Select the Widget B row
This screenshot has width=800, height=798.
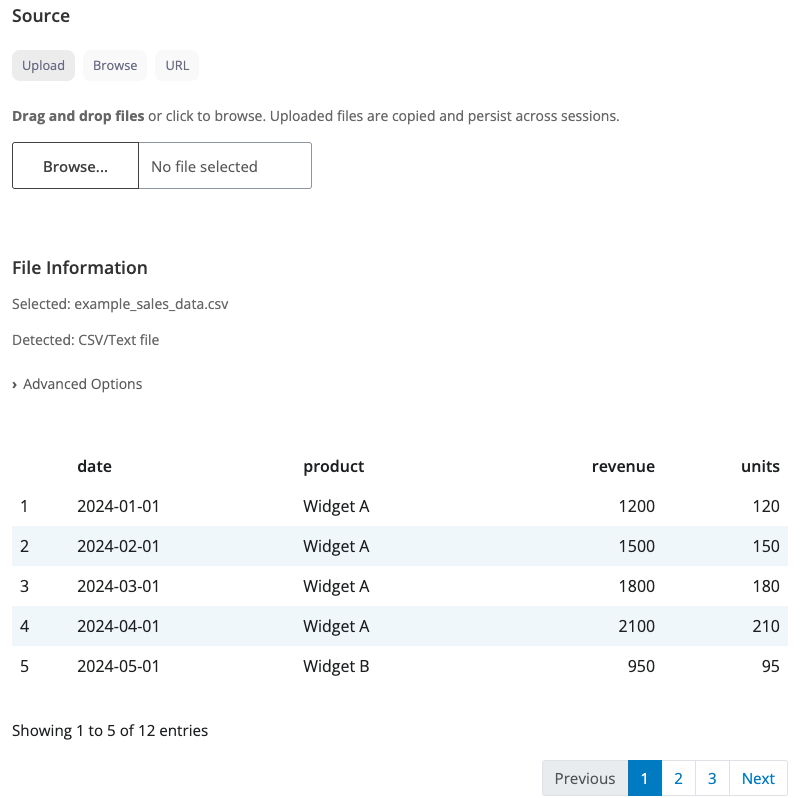tap(400, 666)
